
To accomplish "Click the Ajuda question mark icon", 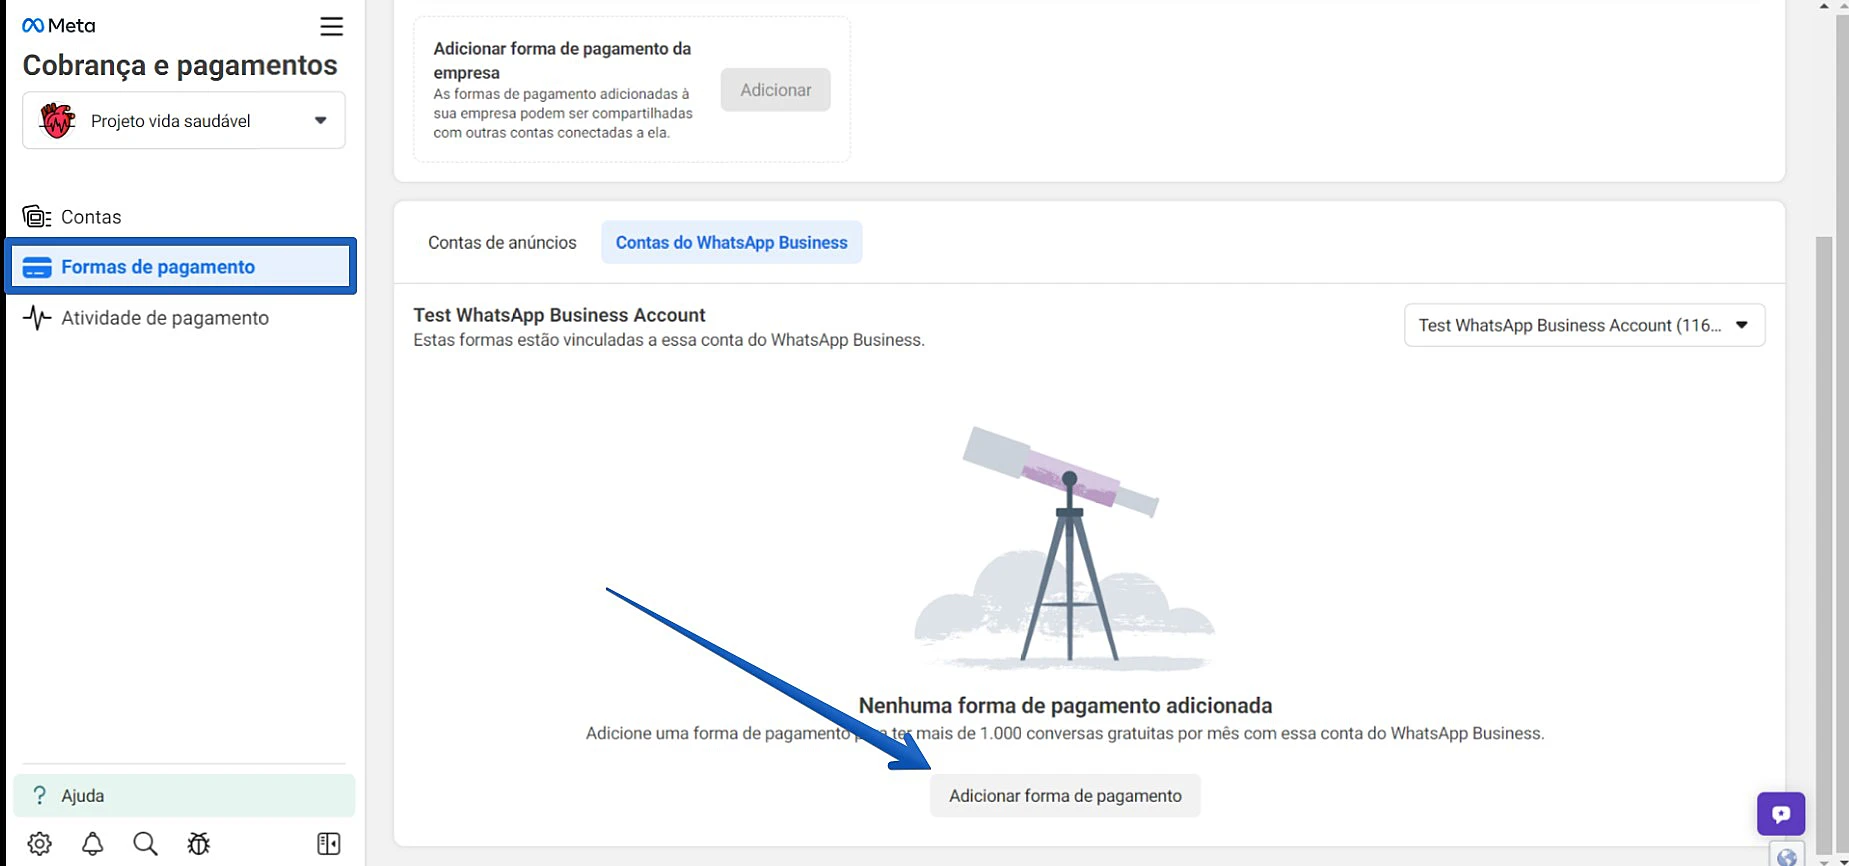I will point(40,795).
